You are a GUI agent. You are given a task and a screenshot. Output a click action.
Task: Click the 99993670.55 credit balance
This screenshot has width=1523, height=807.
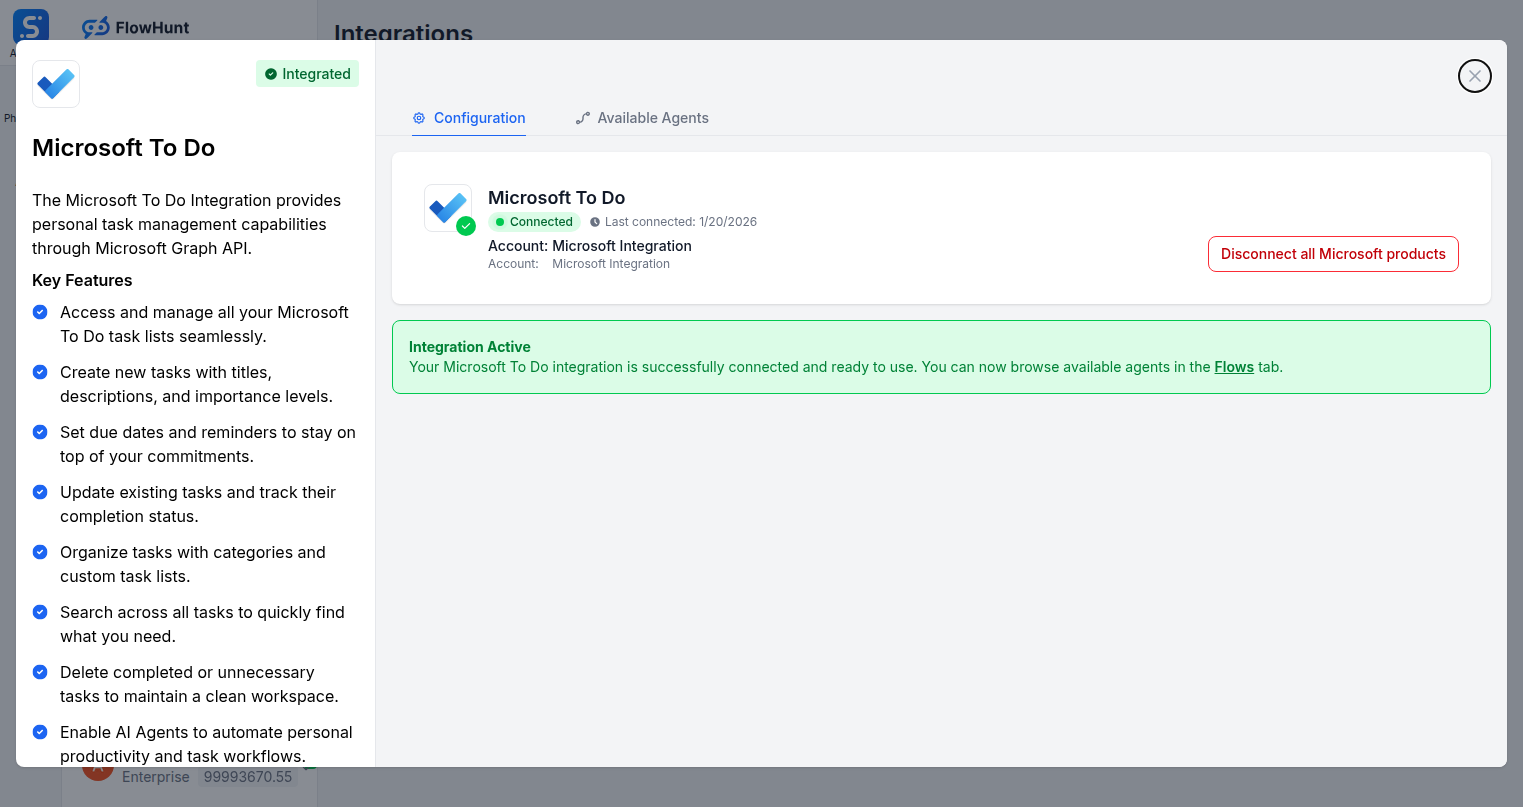click(x=247, y=776)
